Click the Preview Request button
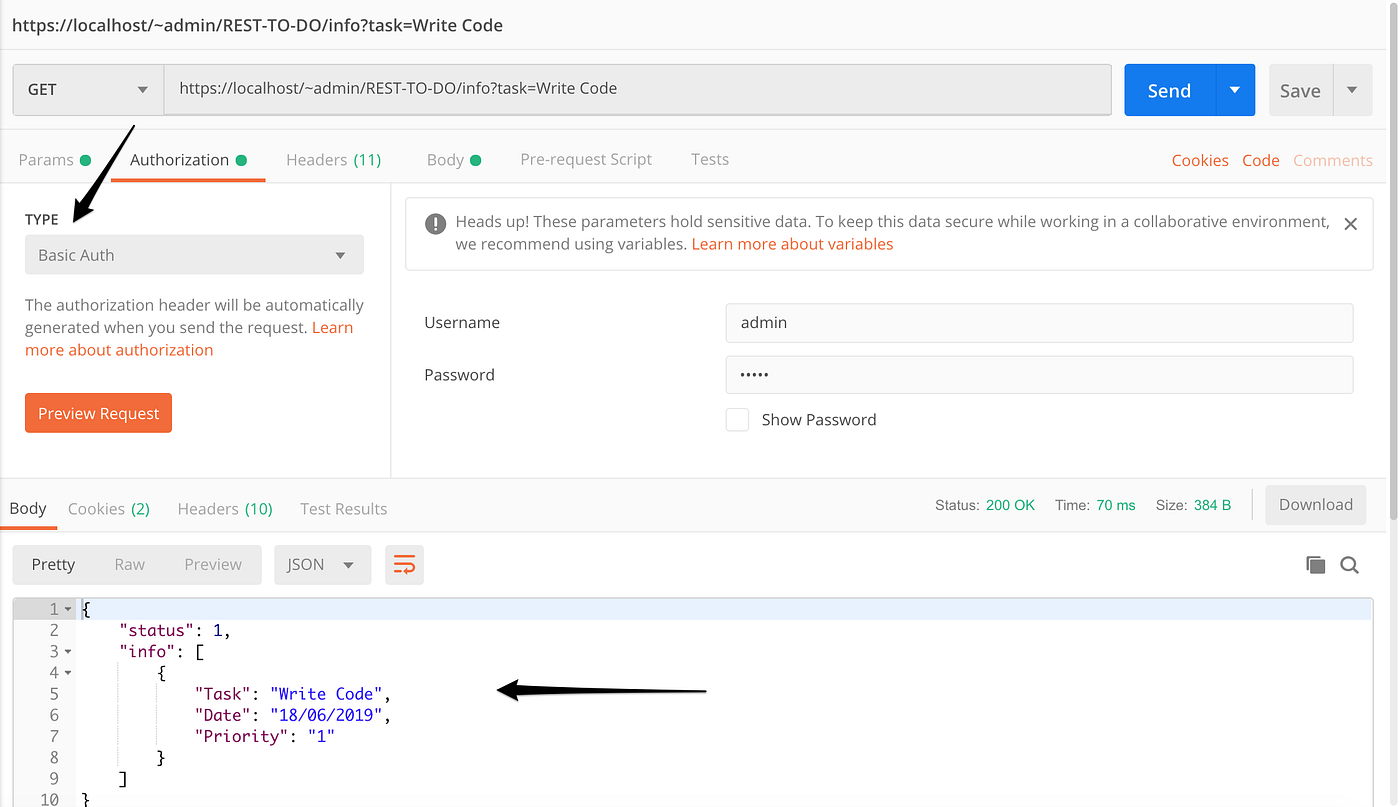Image resolution: width=1400 pixels, height=807 pixels. [98, 413]
